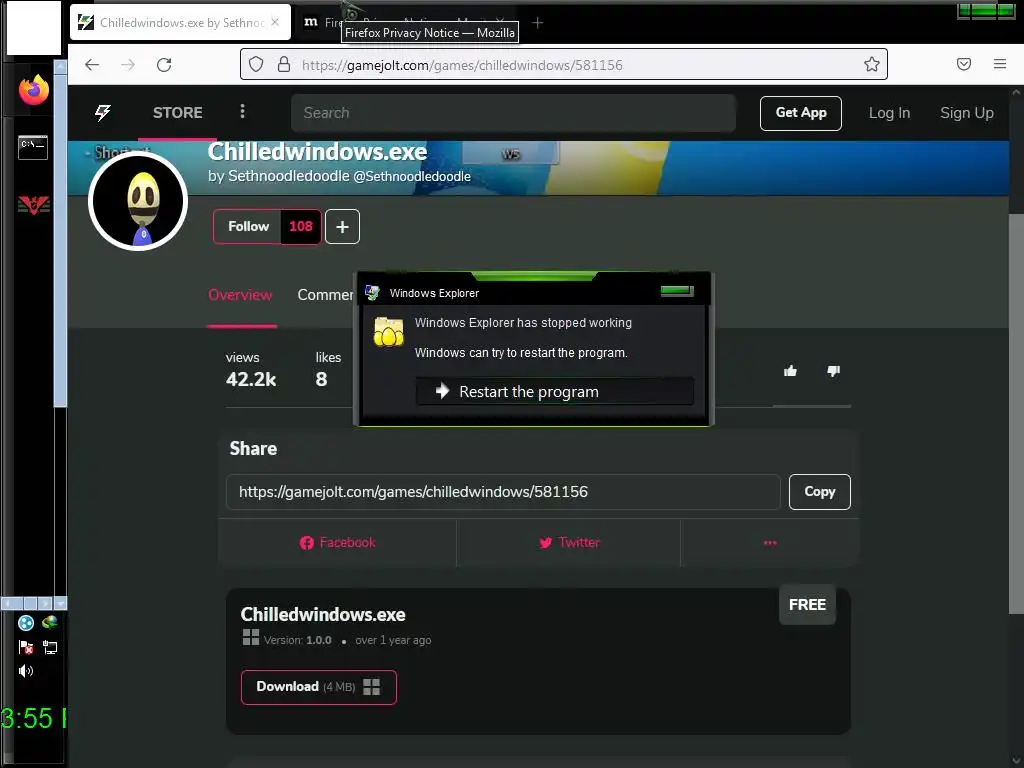Open the STORE navigation item

[x=178, y=112]
